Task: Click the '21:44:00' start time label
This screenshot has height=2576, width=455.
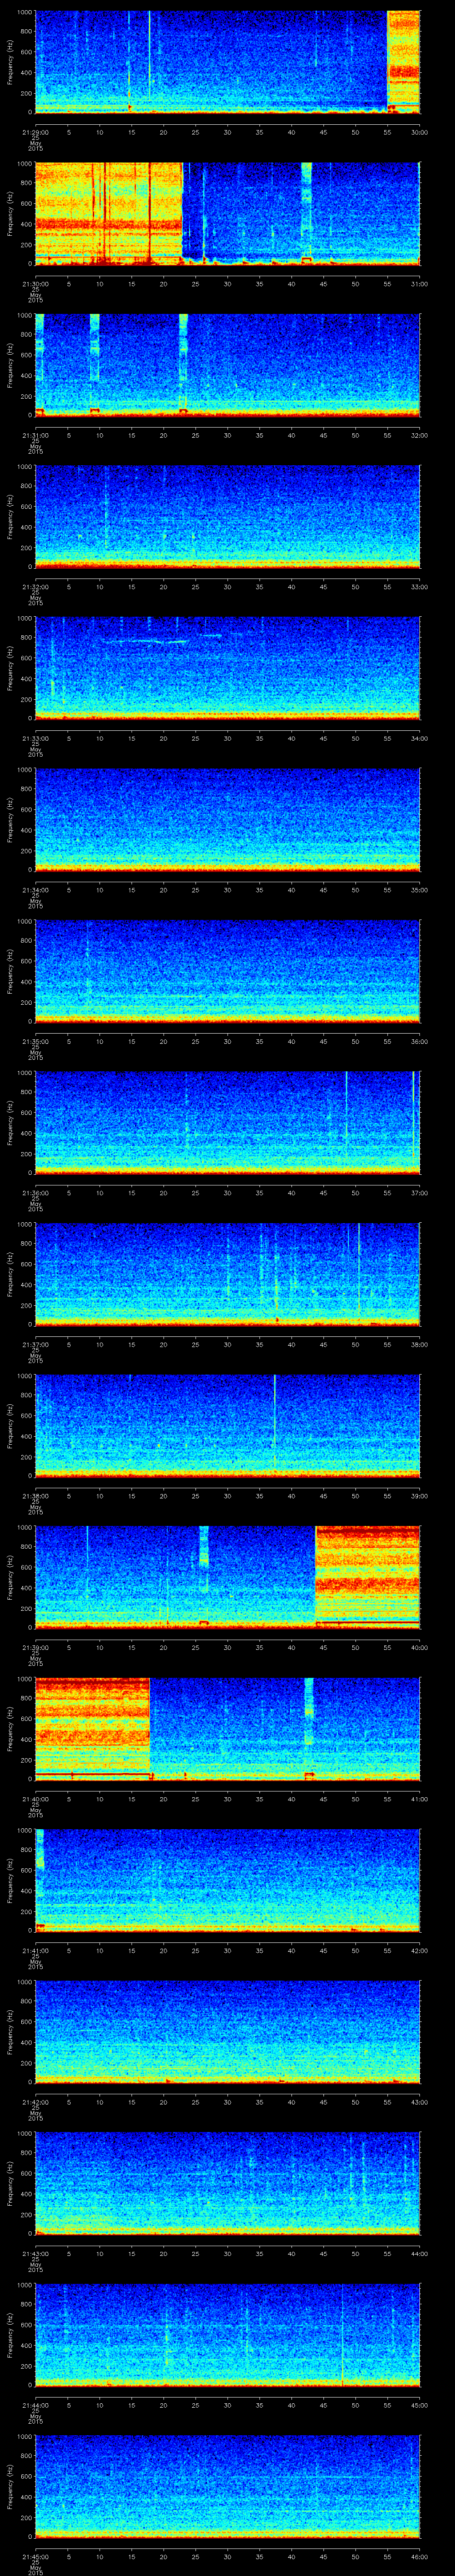Action: (35, 2405)
